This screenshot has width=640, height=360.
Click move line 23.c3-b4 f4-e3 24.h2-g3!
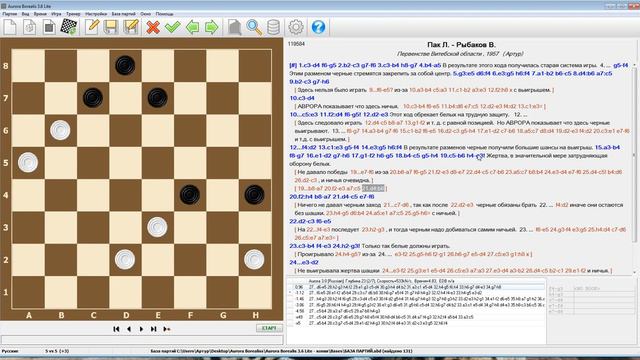pos(325,246)
